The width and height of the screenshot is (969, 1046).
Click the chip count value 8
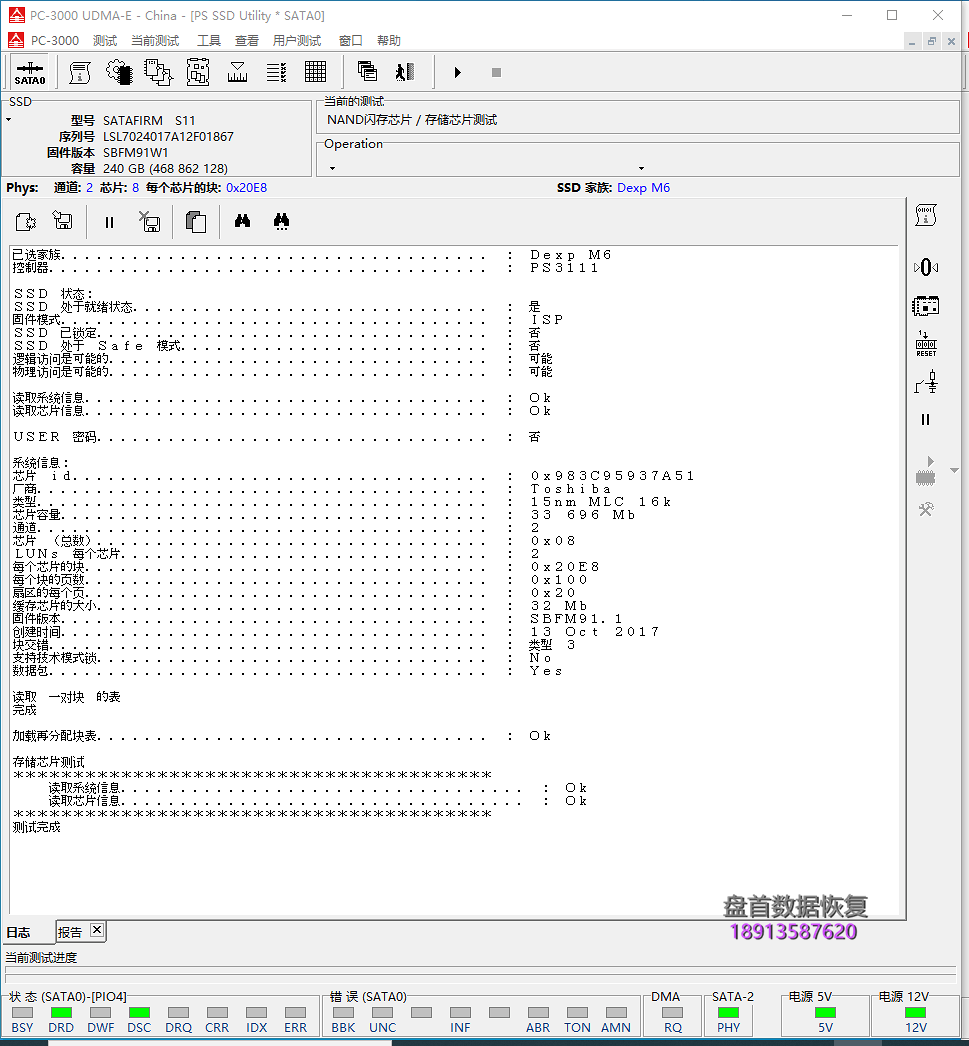pyautogui.click(x=135, y=188)
